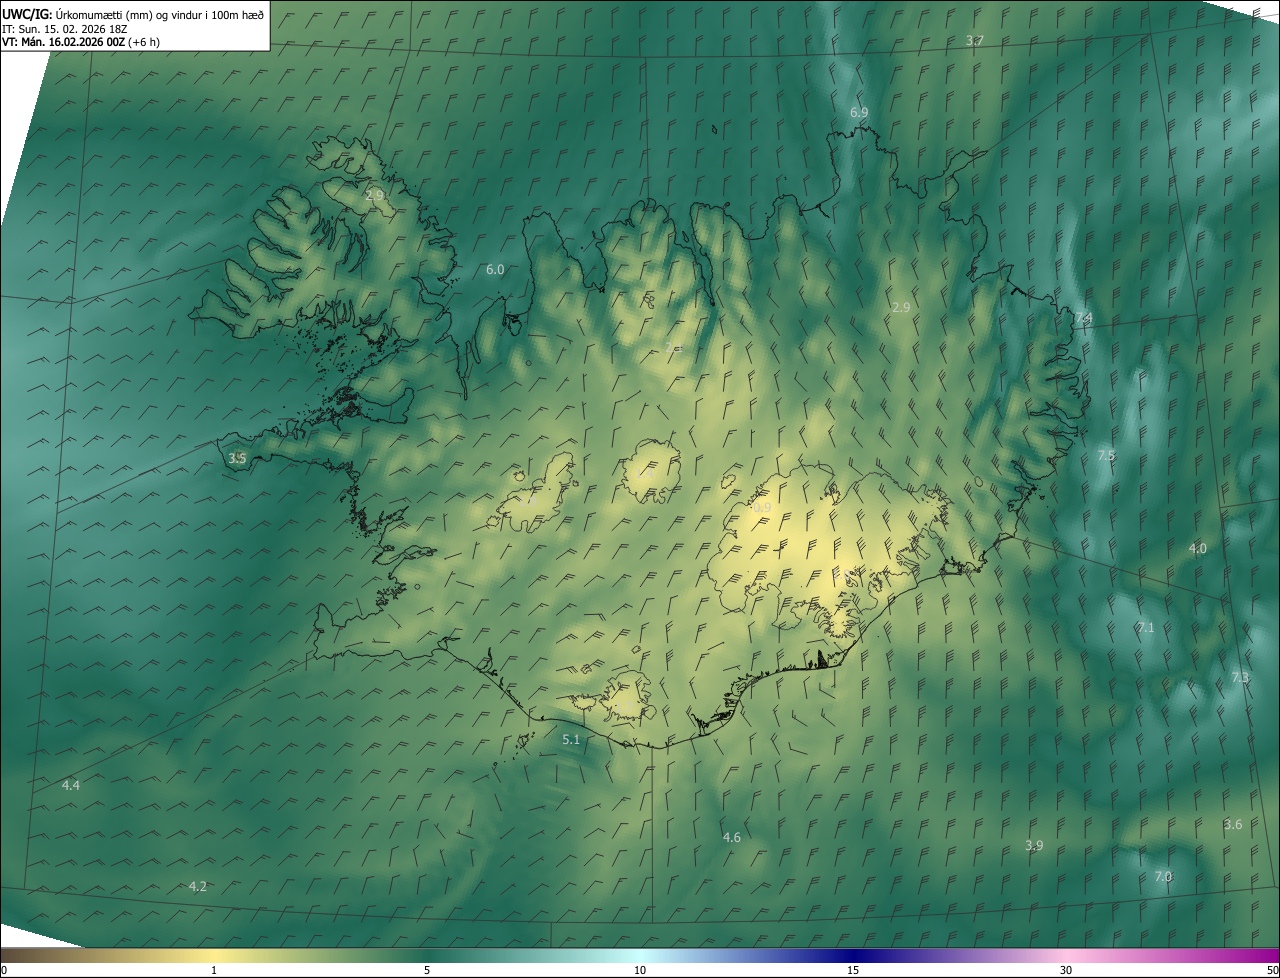The height and width of the screenshot is (978, 1280).
Task: Select the 3.6 value label on the map
Action: coord(1233,824)
